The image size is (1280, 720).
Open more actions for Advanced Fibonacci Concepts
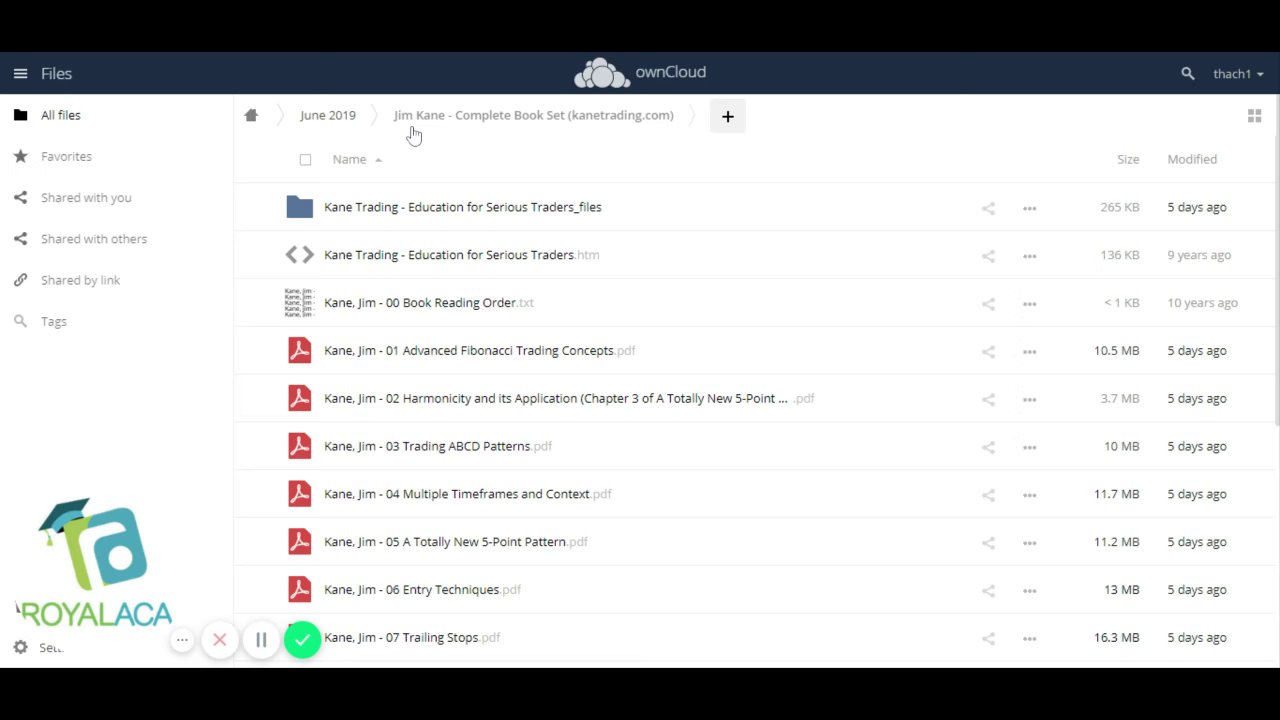(1030, 352)
